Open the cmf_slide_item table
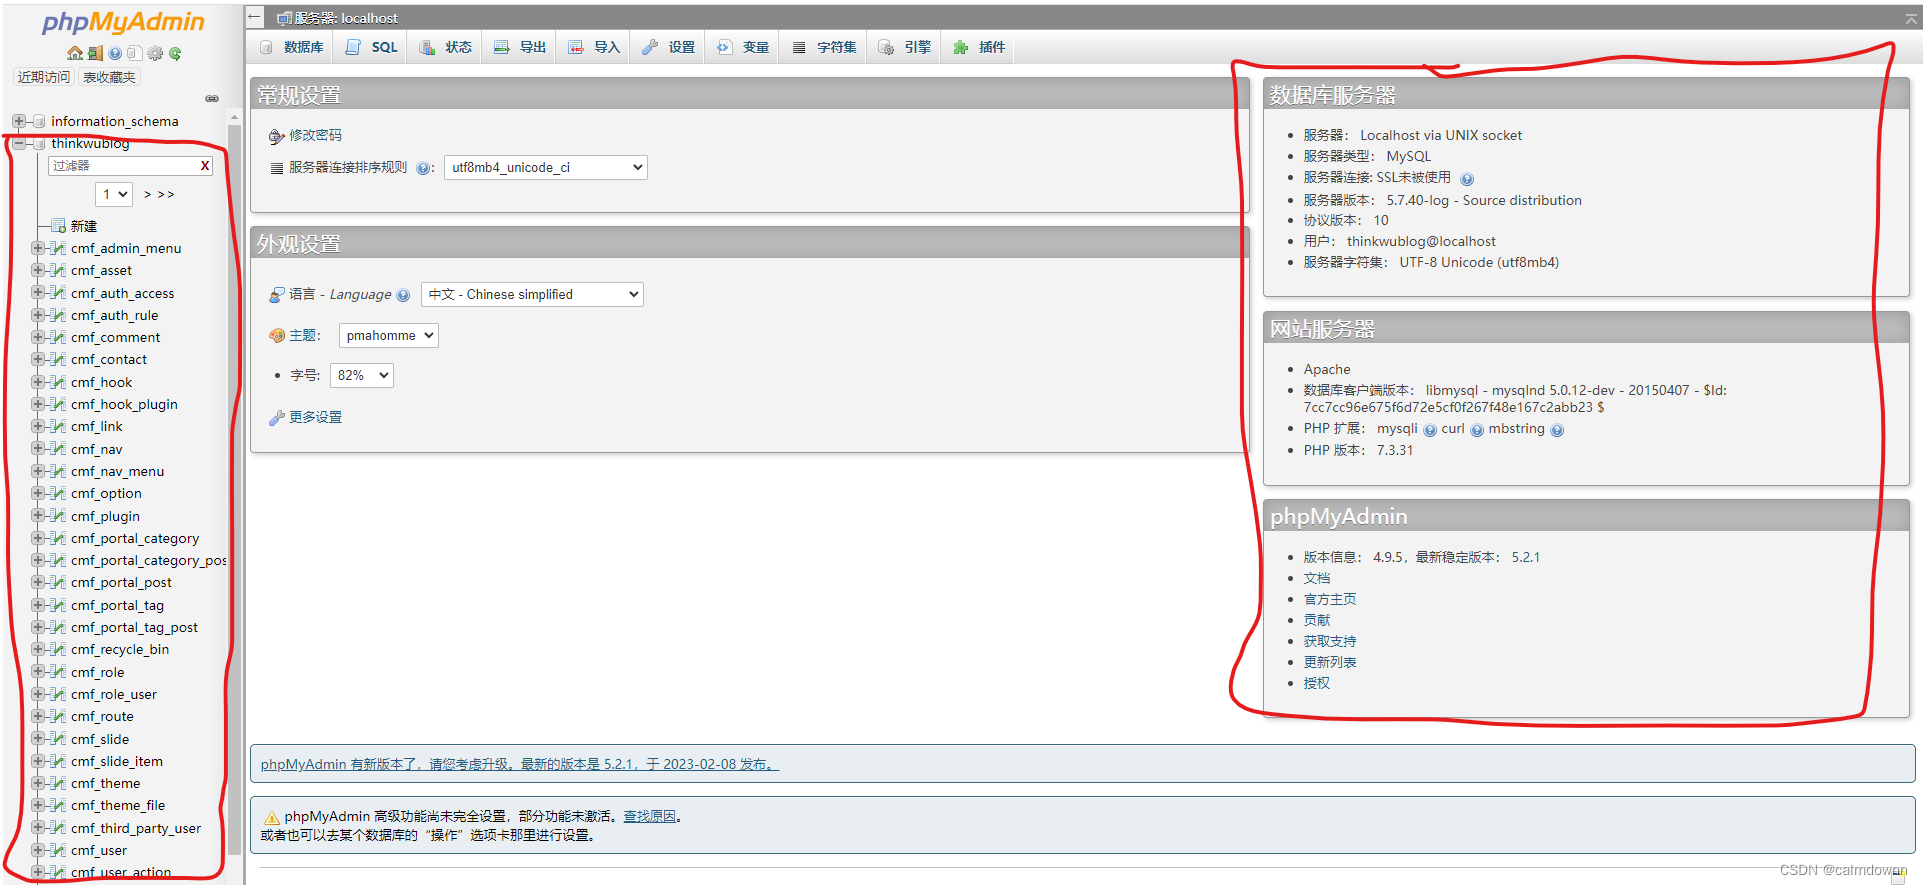Screen dimensions: 1923x885 tap(117, 761)
